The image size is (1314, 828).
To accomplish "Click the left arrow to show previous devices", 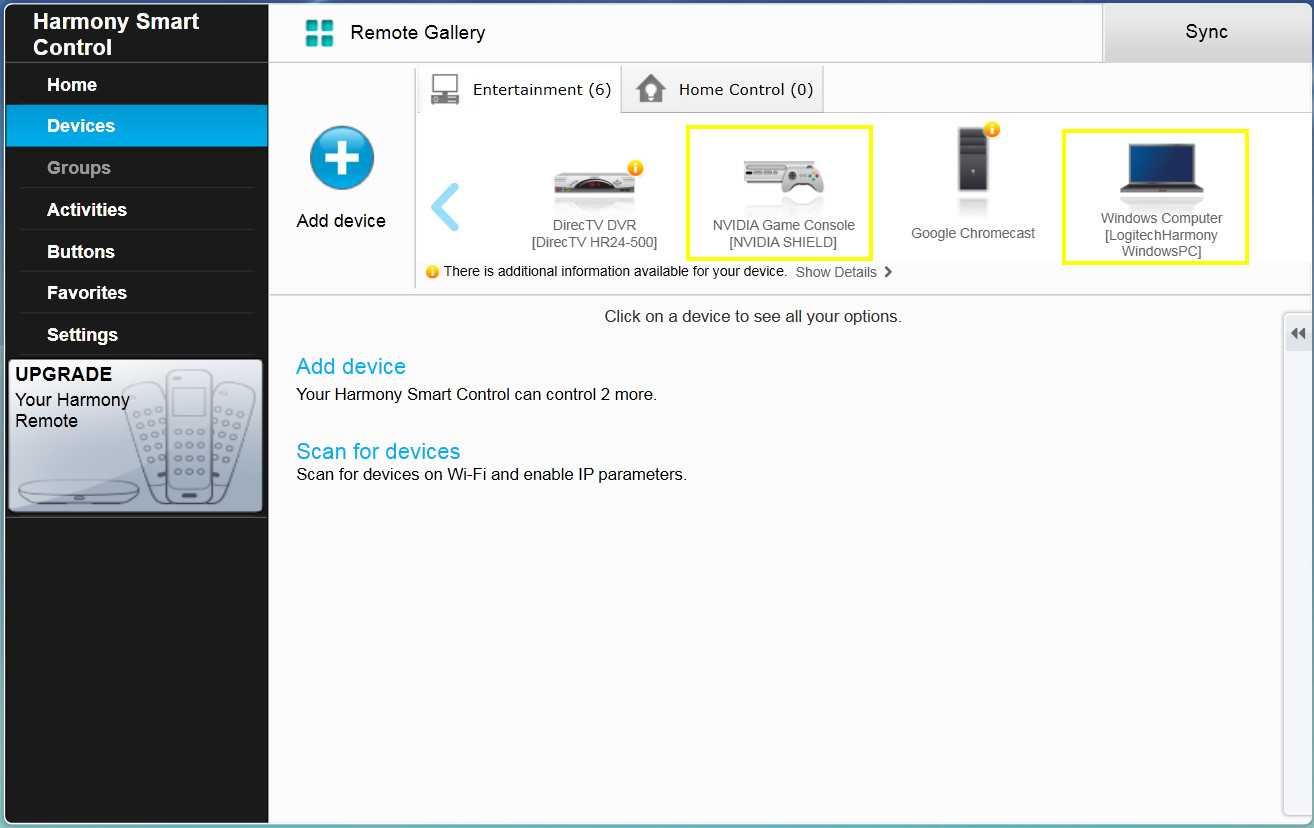I will (445, 207).
